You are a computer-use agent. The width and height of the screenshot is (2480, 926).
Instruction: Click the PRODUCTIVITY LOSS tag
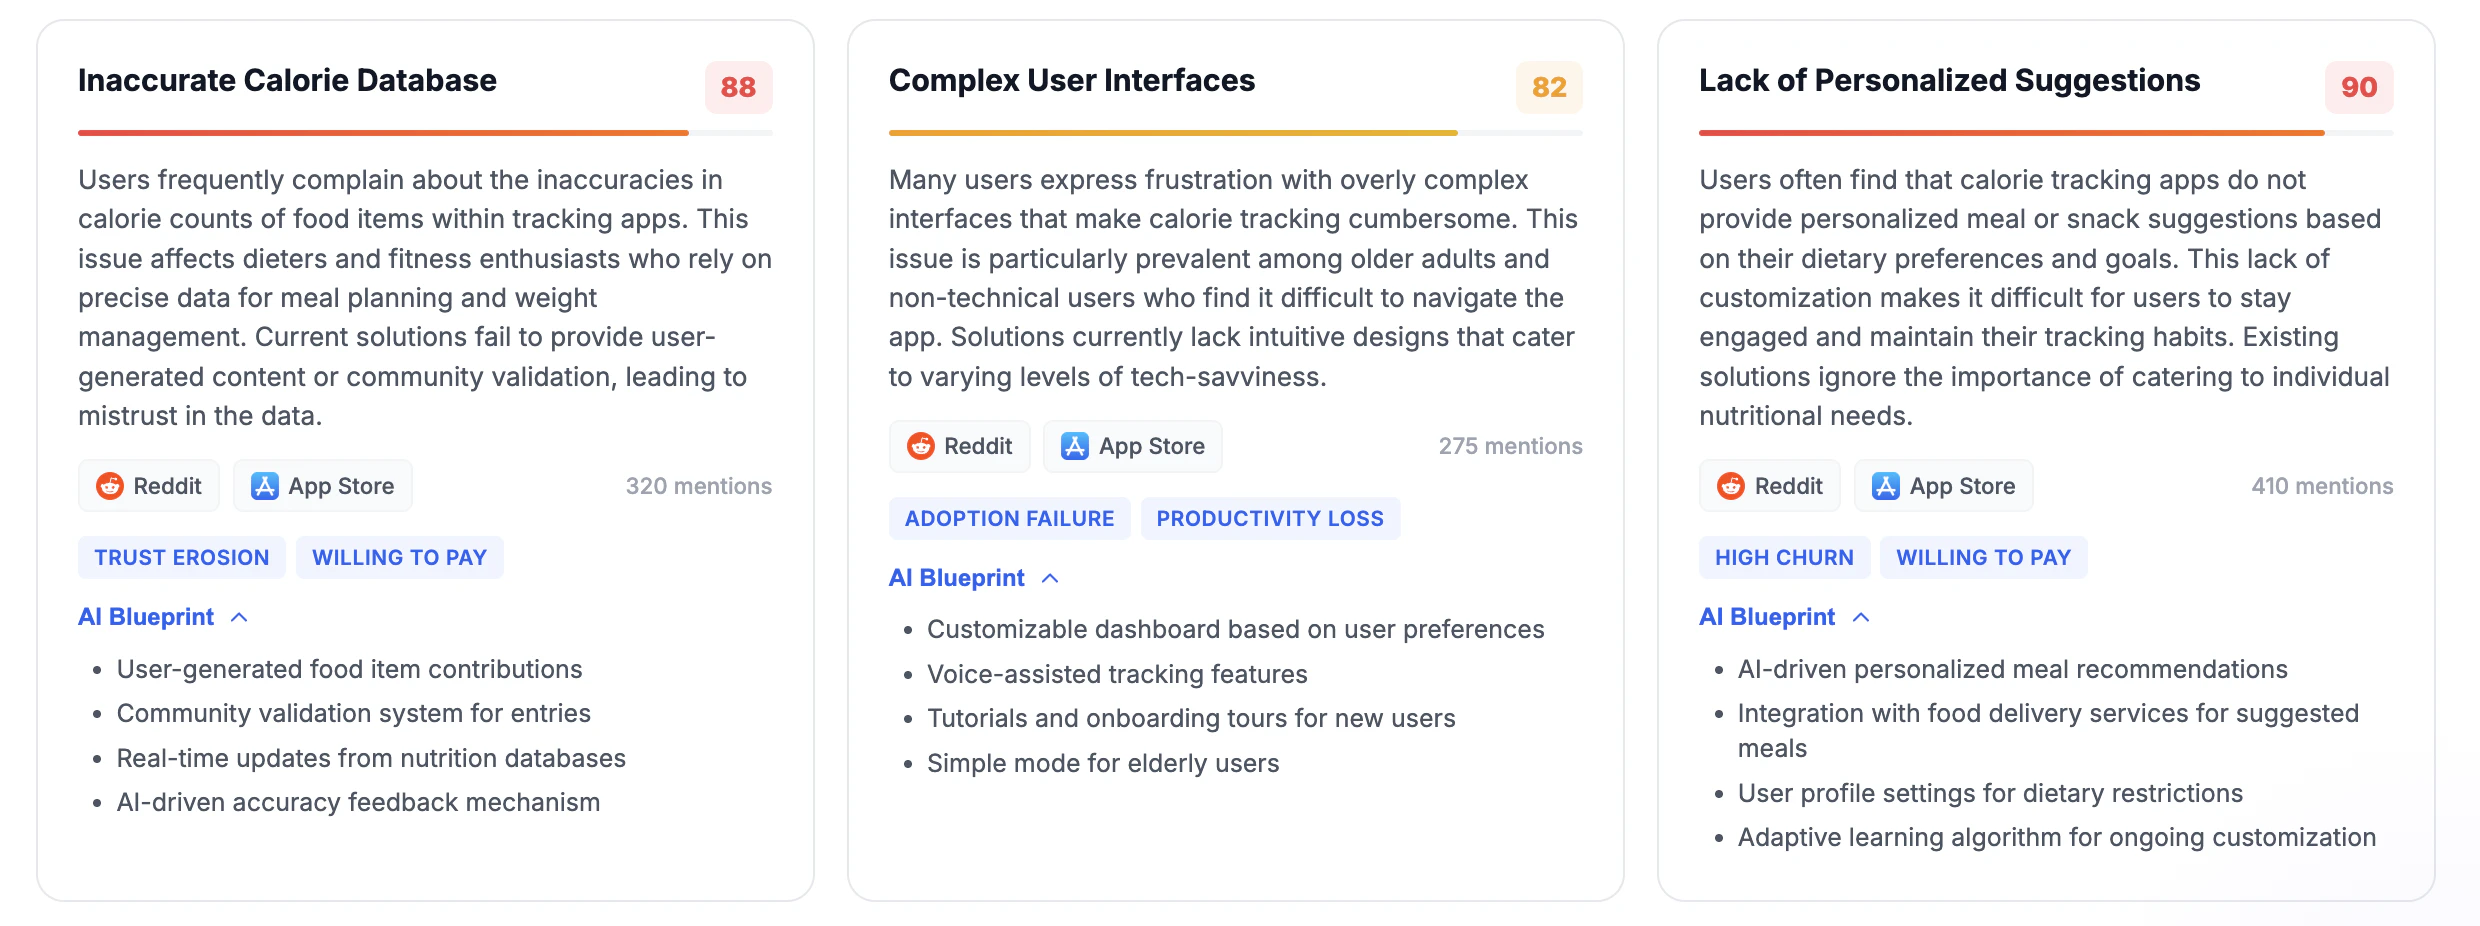pyautogui.click(x=1270, y=518)
